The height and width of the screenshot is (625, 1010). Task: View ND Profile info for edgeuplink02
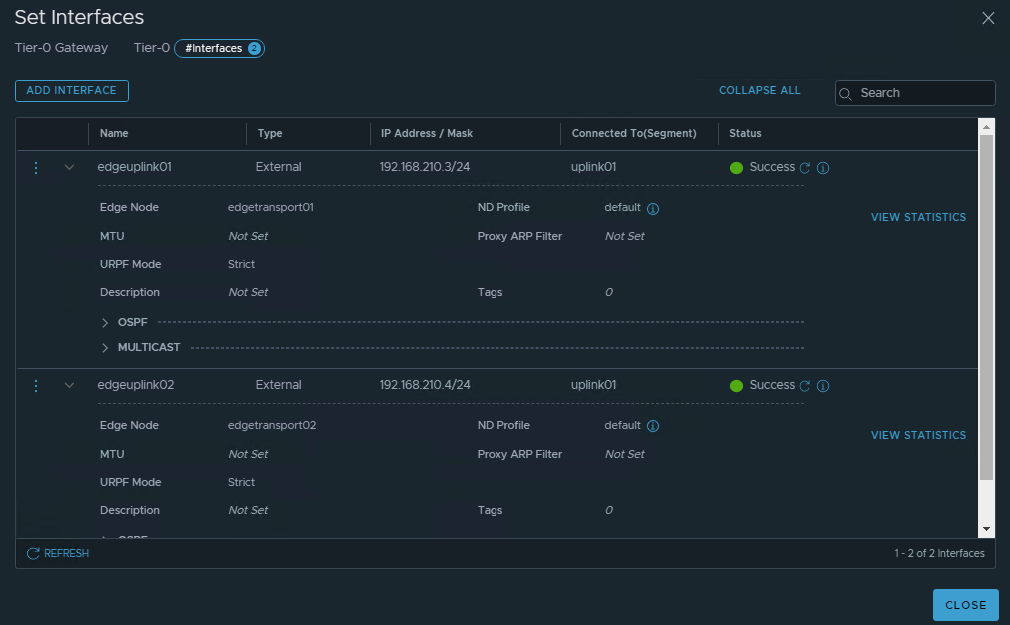653,426
